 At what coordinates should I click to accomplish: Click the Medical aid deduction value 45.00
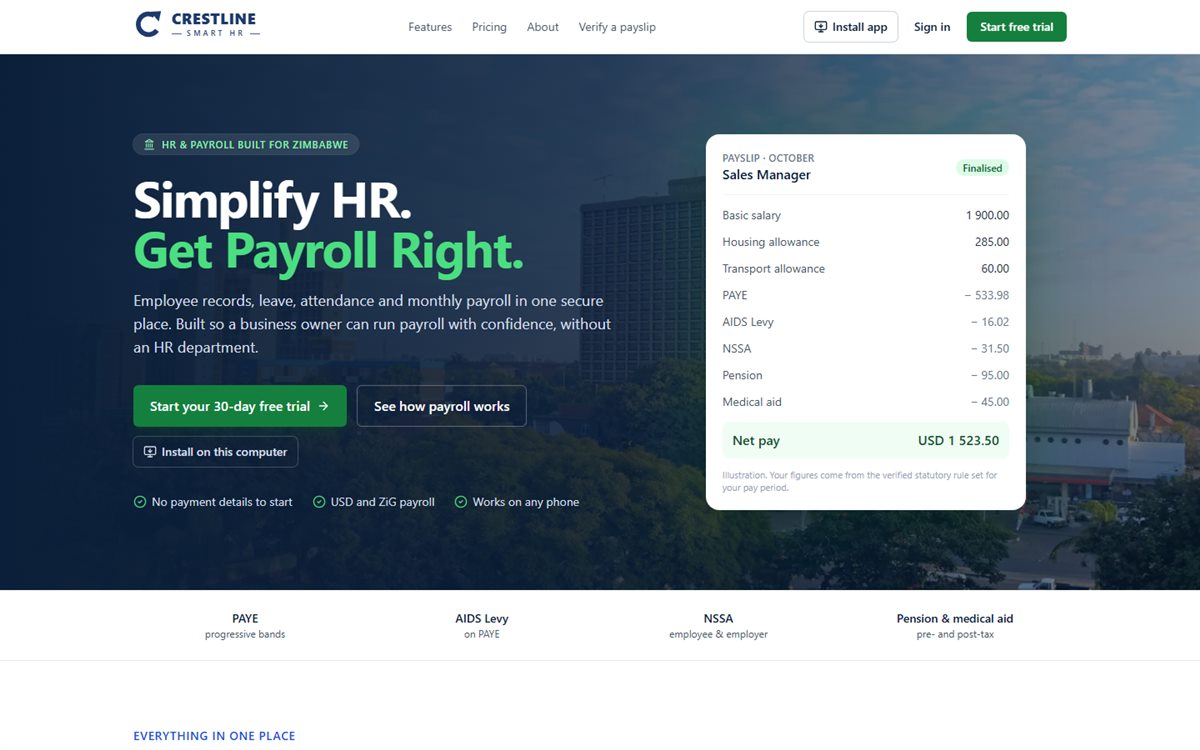(990, 402)
